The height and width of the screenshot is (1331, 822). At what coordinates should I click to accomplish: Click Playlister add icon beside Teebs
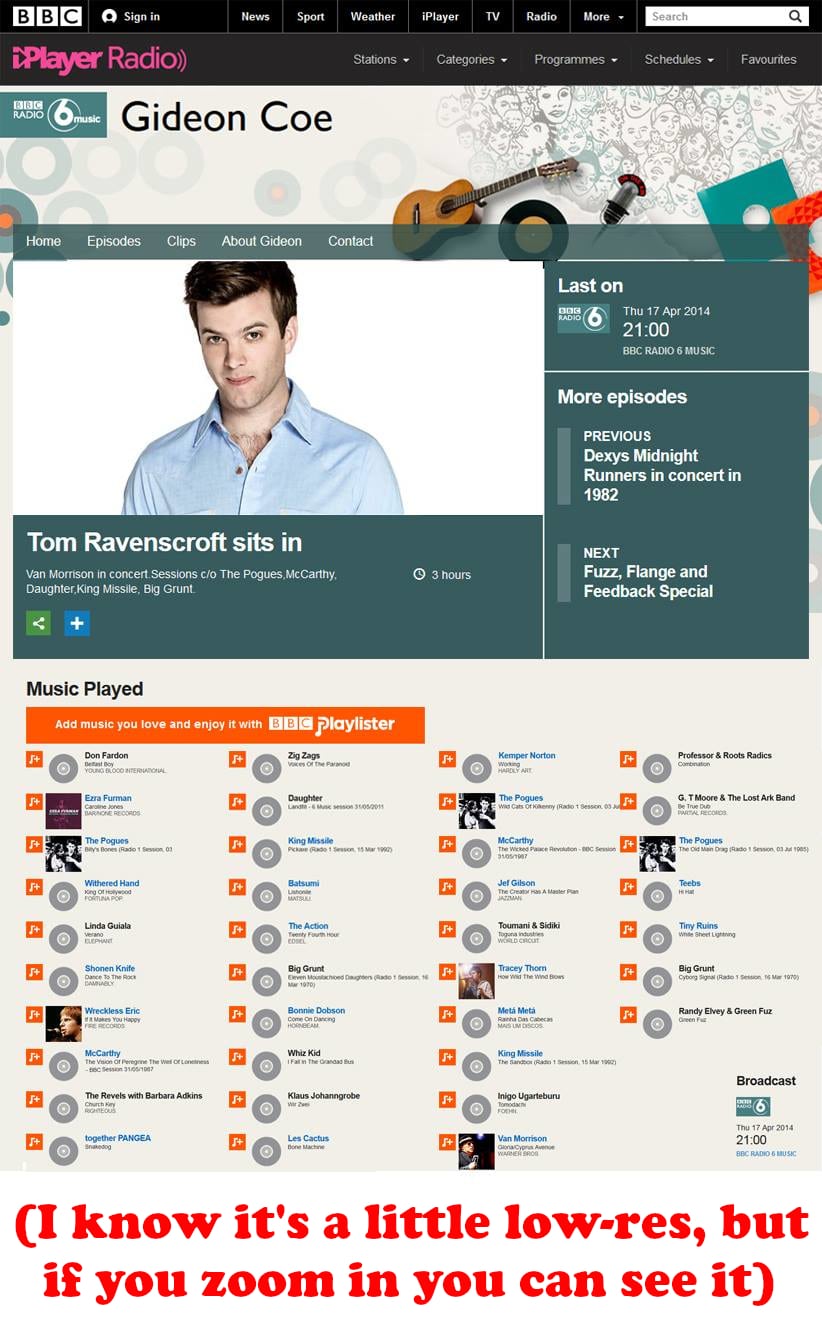click(x=628, y=887)
